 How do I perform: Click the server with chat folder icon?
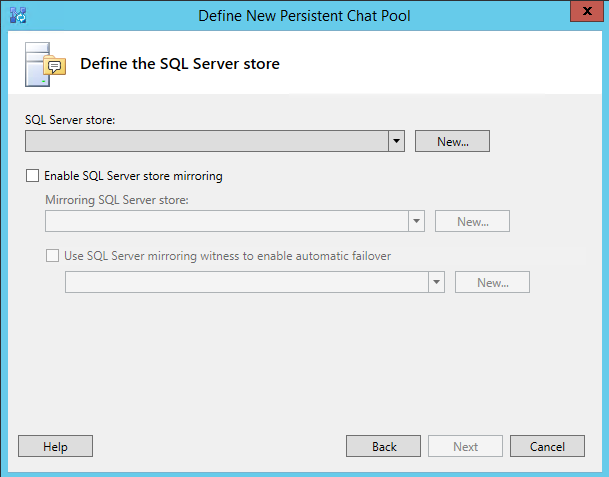coord(45,64)
